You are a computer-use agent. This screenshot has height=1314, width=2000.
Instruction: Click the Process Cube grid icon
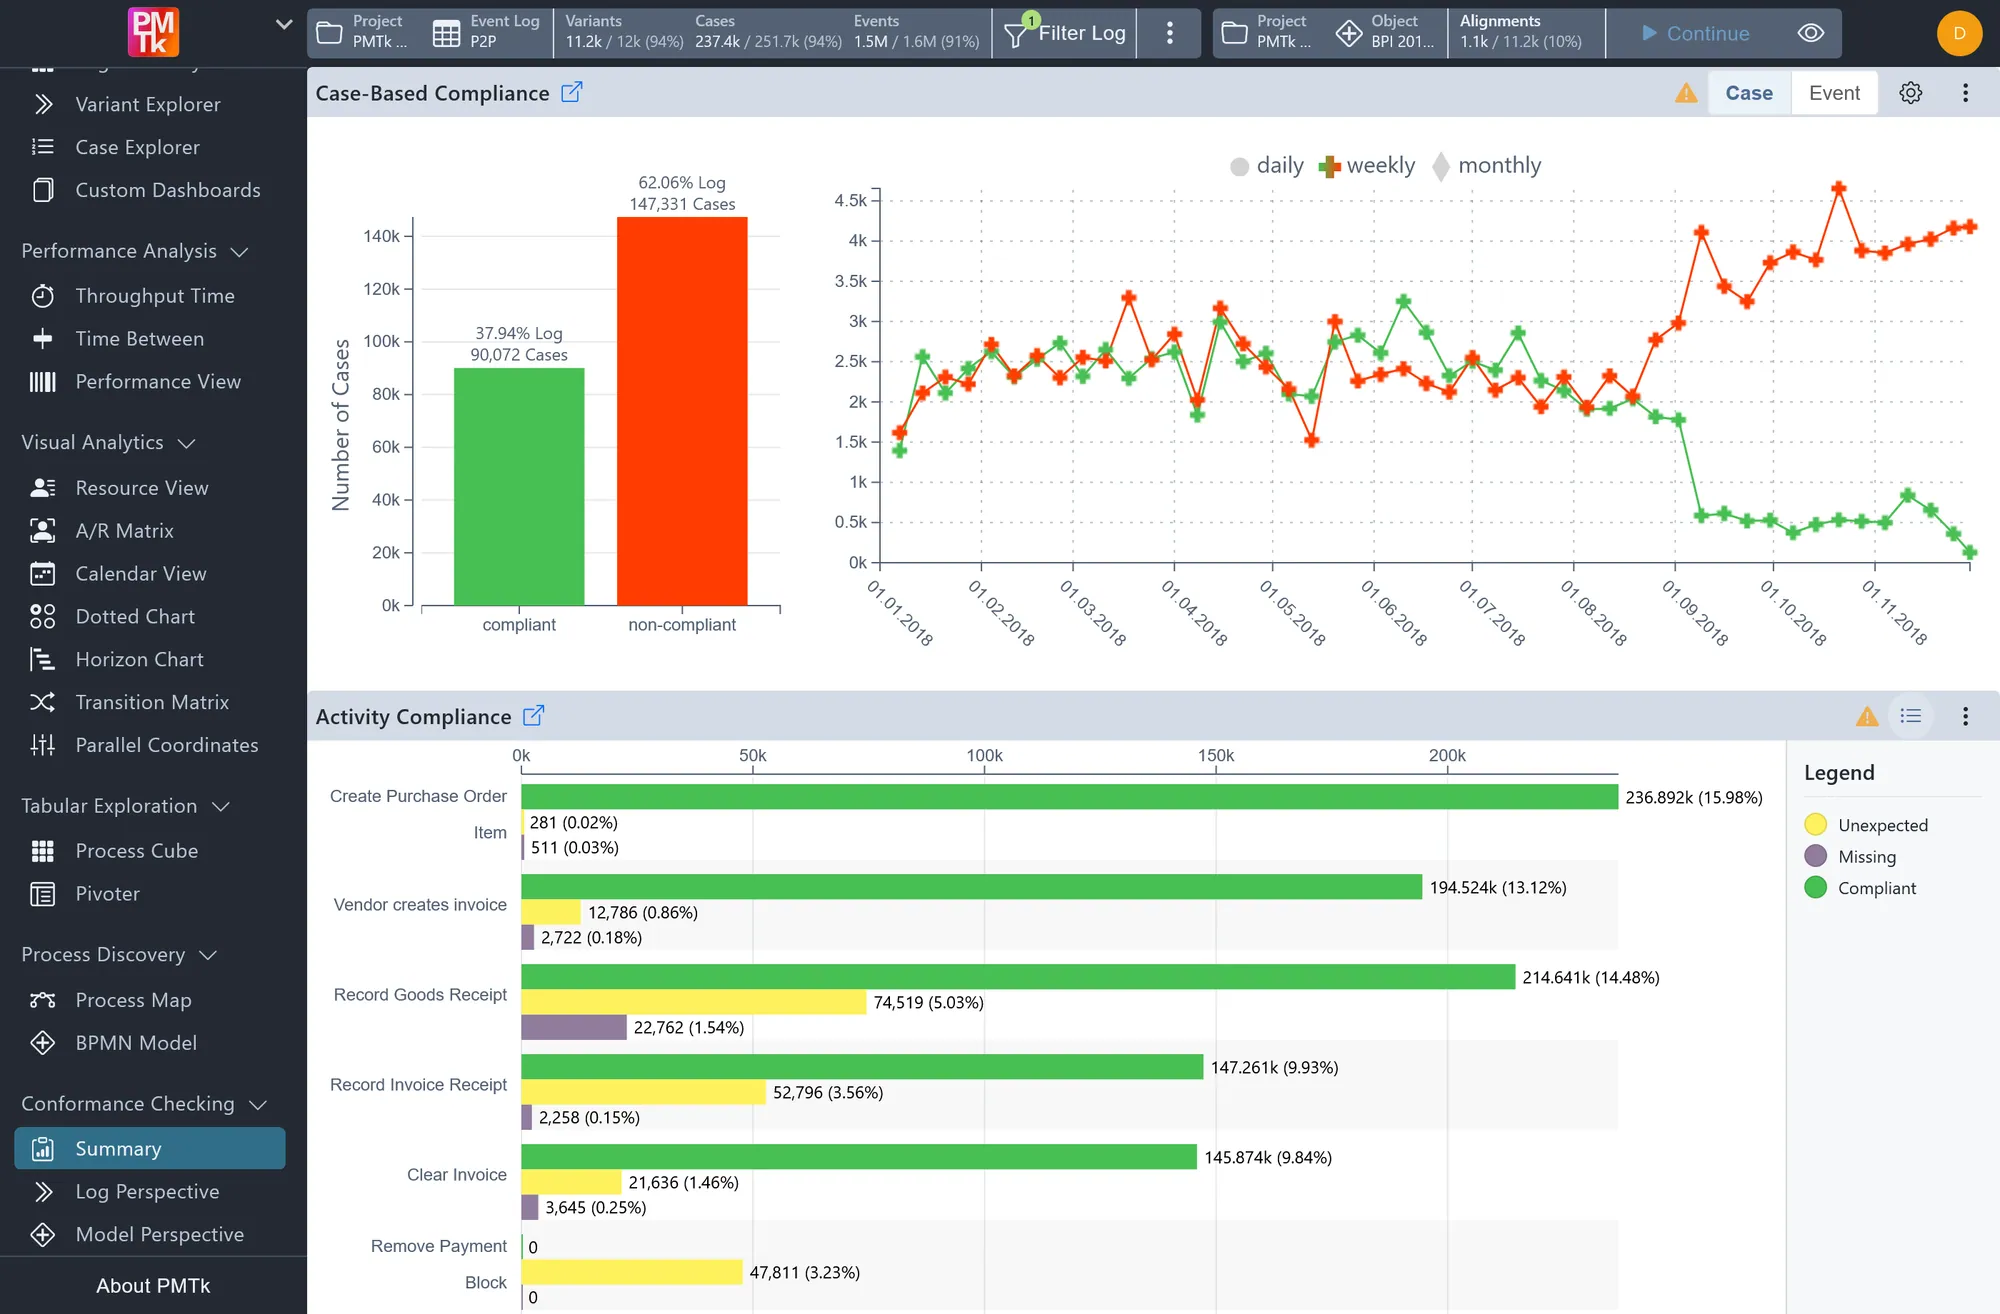point(43,851)
